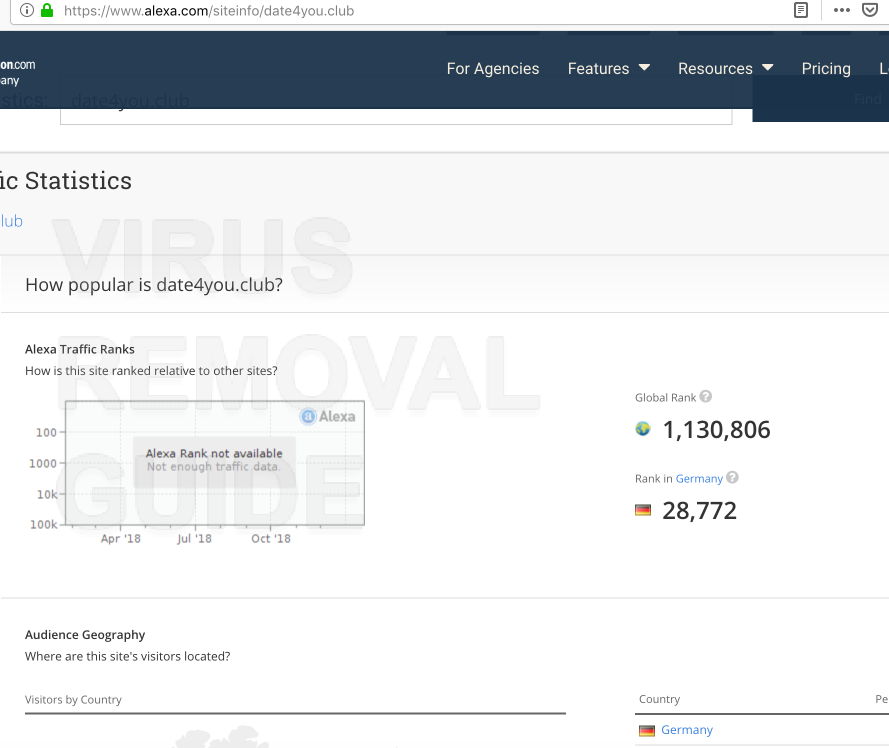Image resolution: width=889 pixels, height=748 pixels.
Task: Click the site information icon in address bar
Action: coord(27,10)
